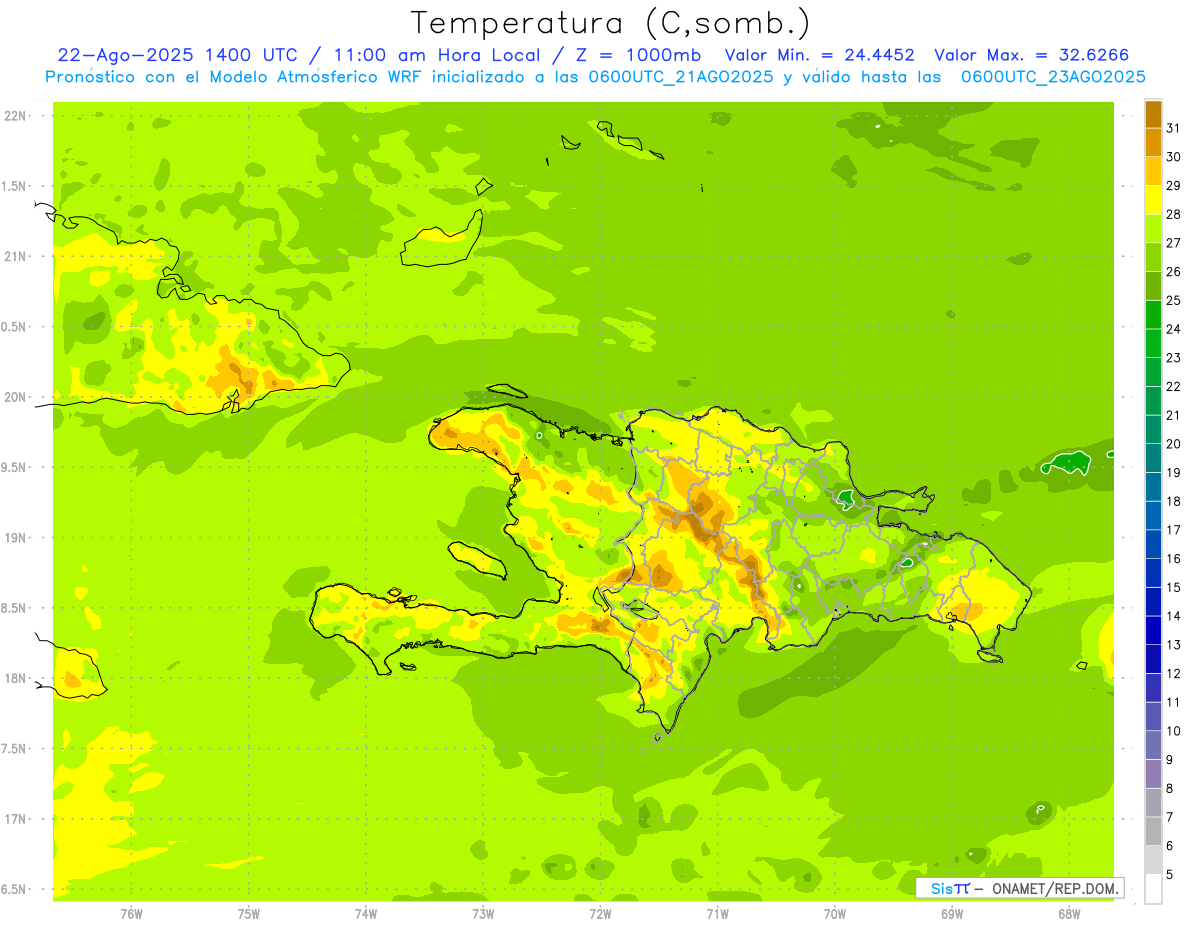Click the legend value '12'
The height and width of the screenshot is (927, 1200).
coord(1174,673)
